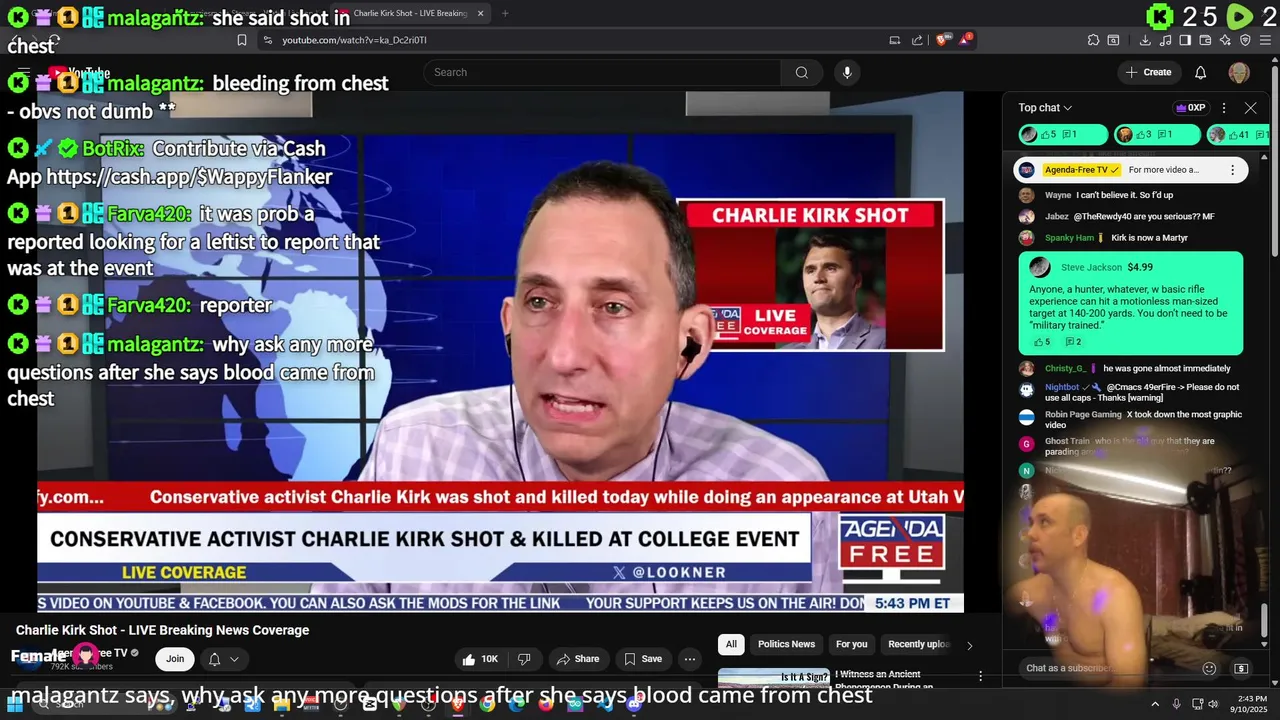1280x720 pixels.
Task: Open live chat three-dot options menu
Action: point(1224,108)
